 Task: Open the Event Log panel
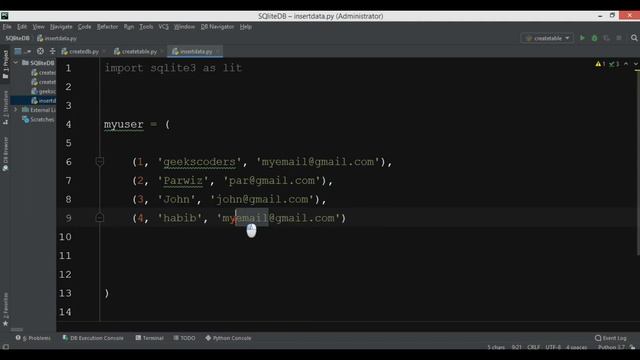tap(611, 338)
